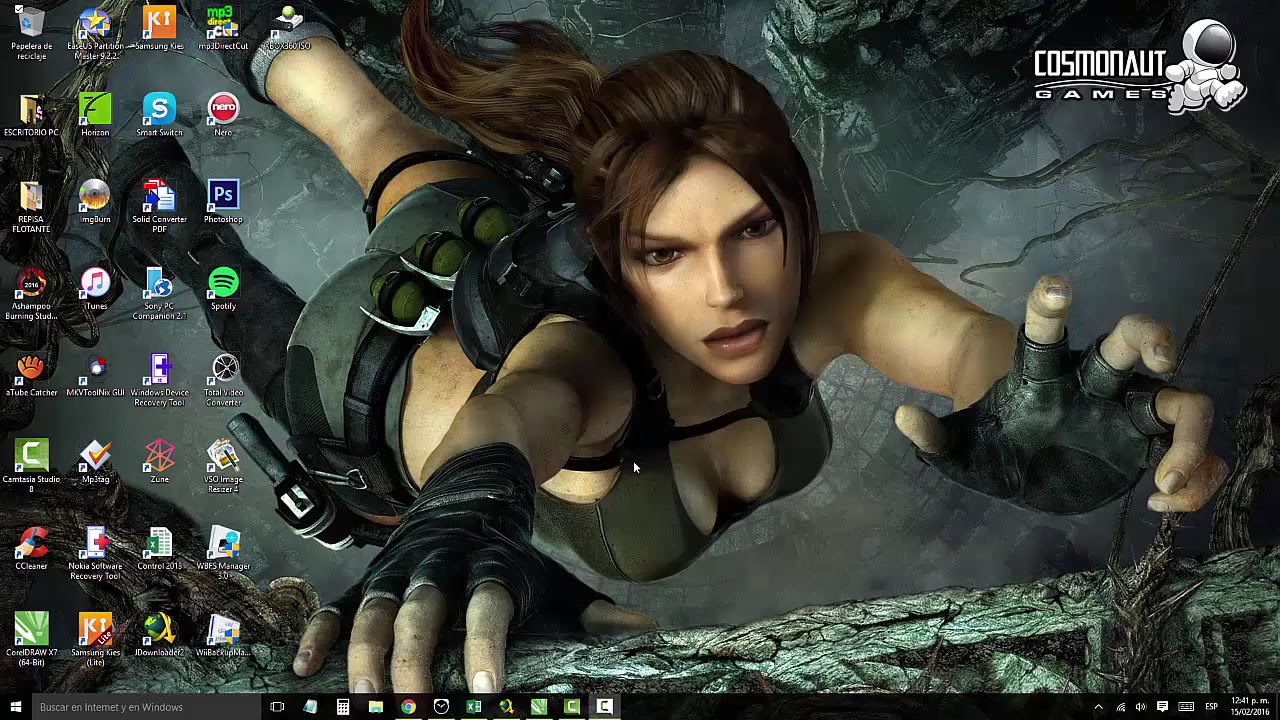Open File Explorer from the taskbar
This screenshot has width=1280, height=720.
coord(376,707)
